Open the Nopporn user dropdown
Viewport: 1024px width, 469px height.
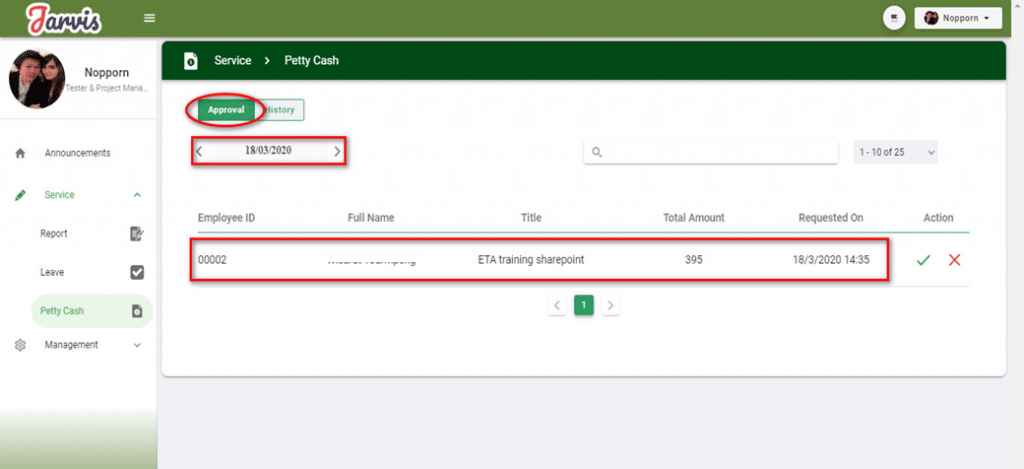(957, 18)
